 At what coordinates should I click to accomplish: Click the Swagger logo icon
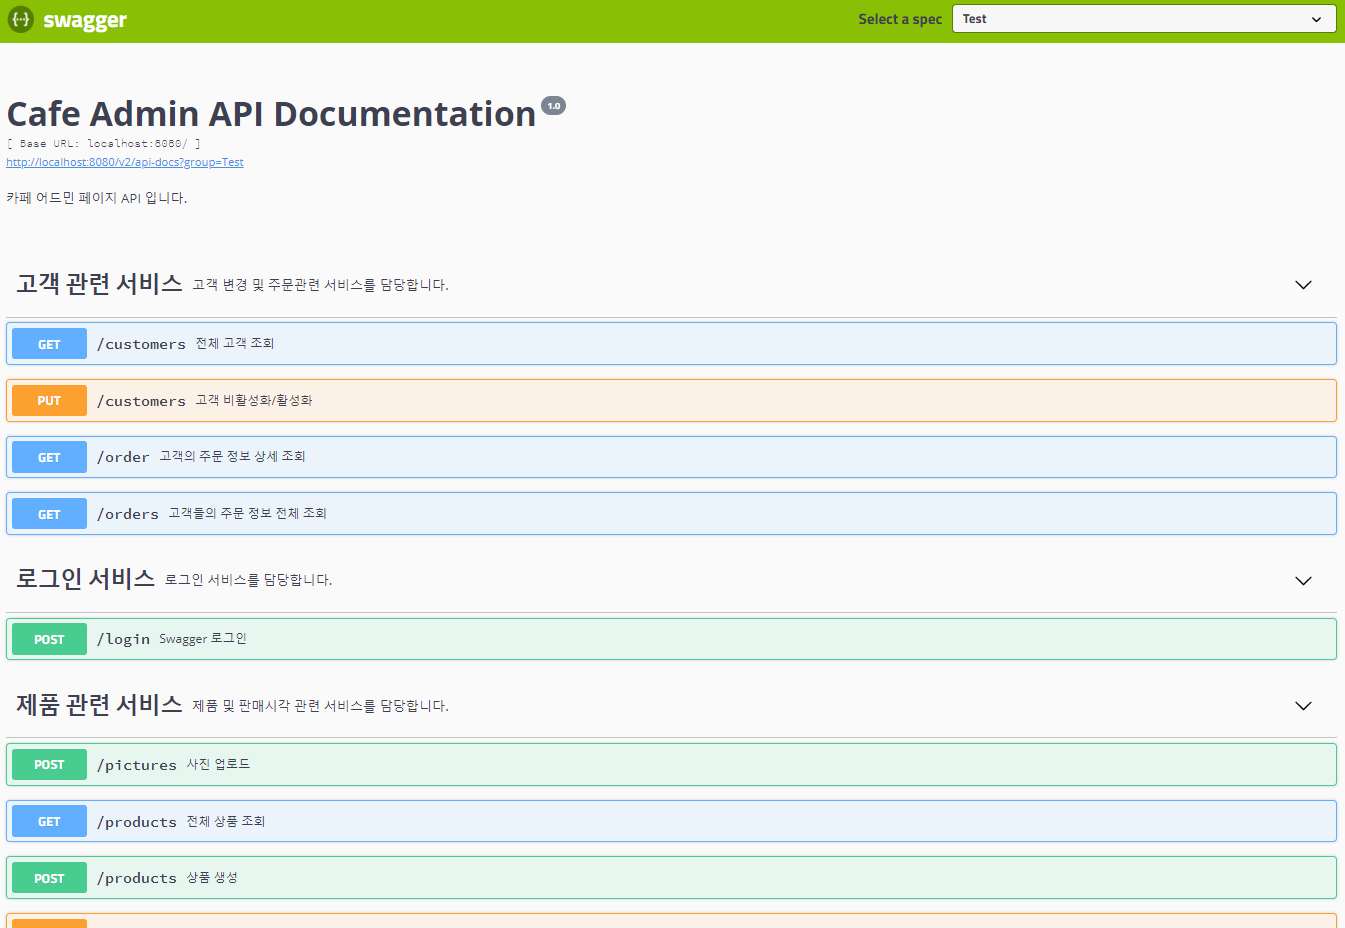[x=20, y=18]
